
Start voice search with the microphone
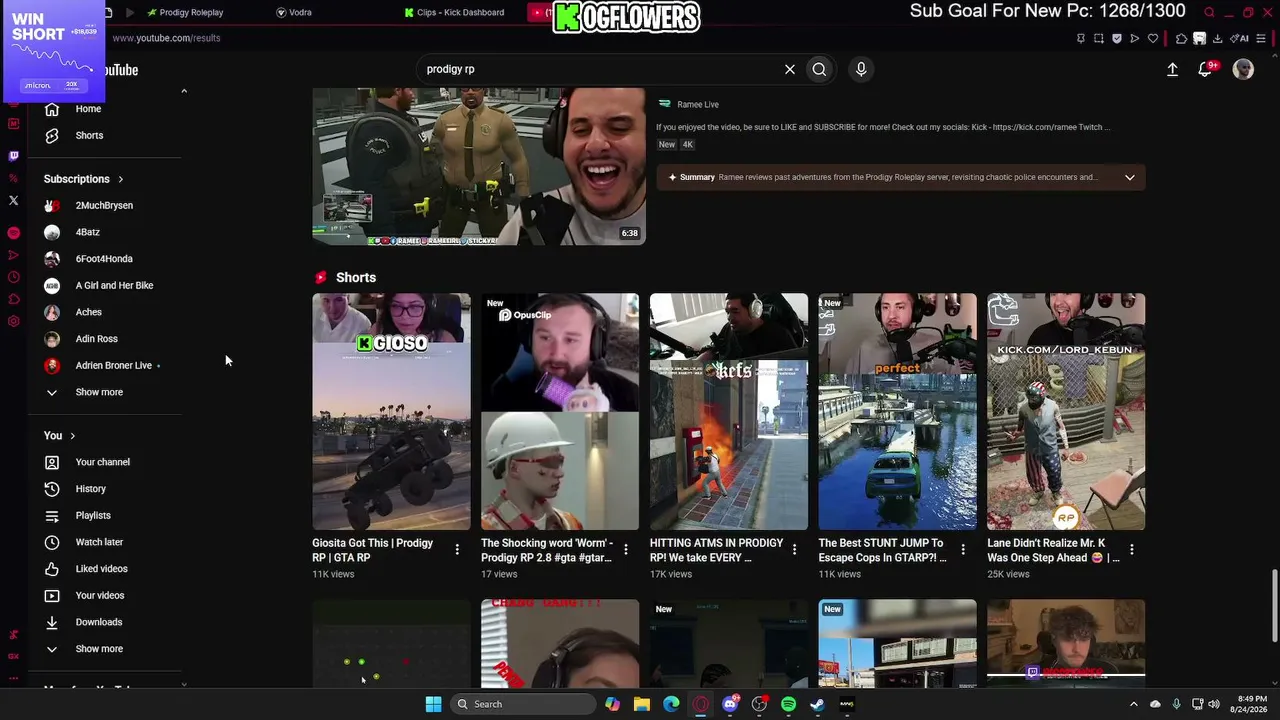pyautogui.click(x=861, y=69)
